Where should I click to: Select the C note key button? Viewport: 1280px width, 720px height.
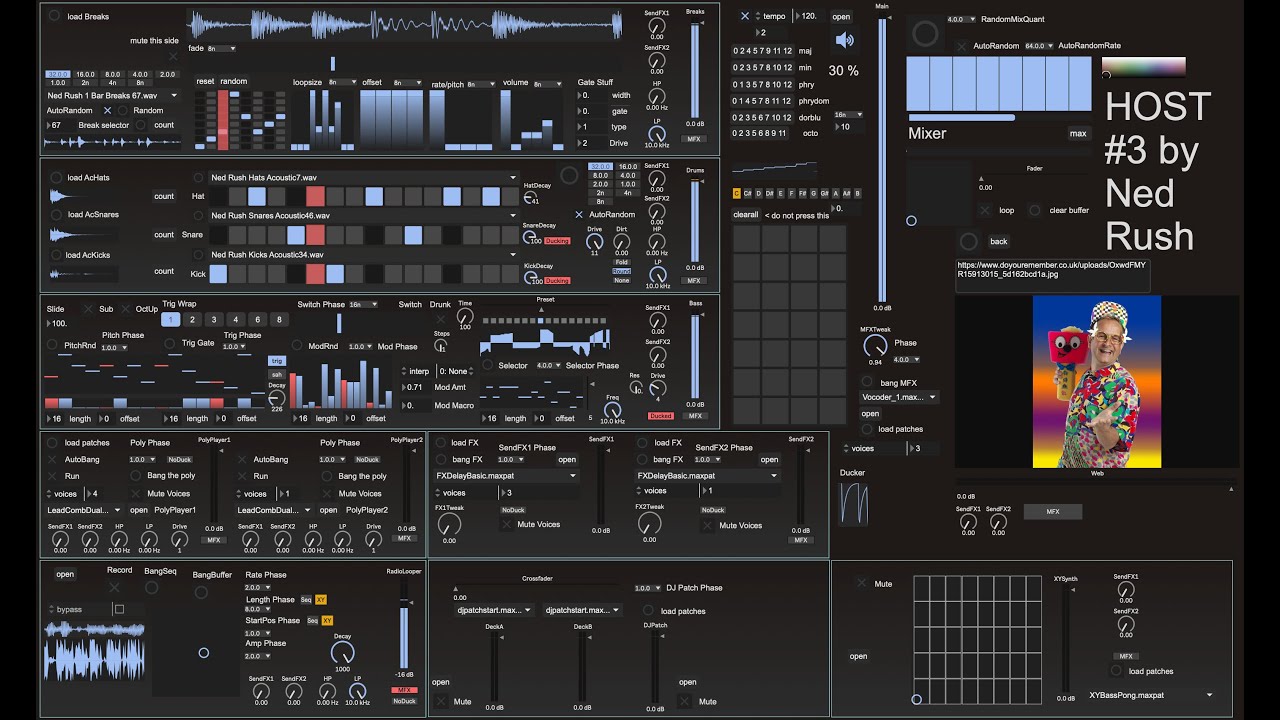tap(737, 193)
